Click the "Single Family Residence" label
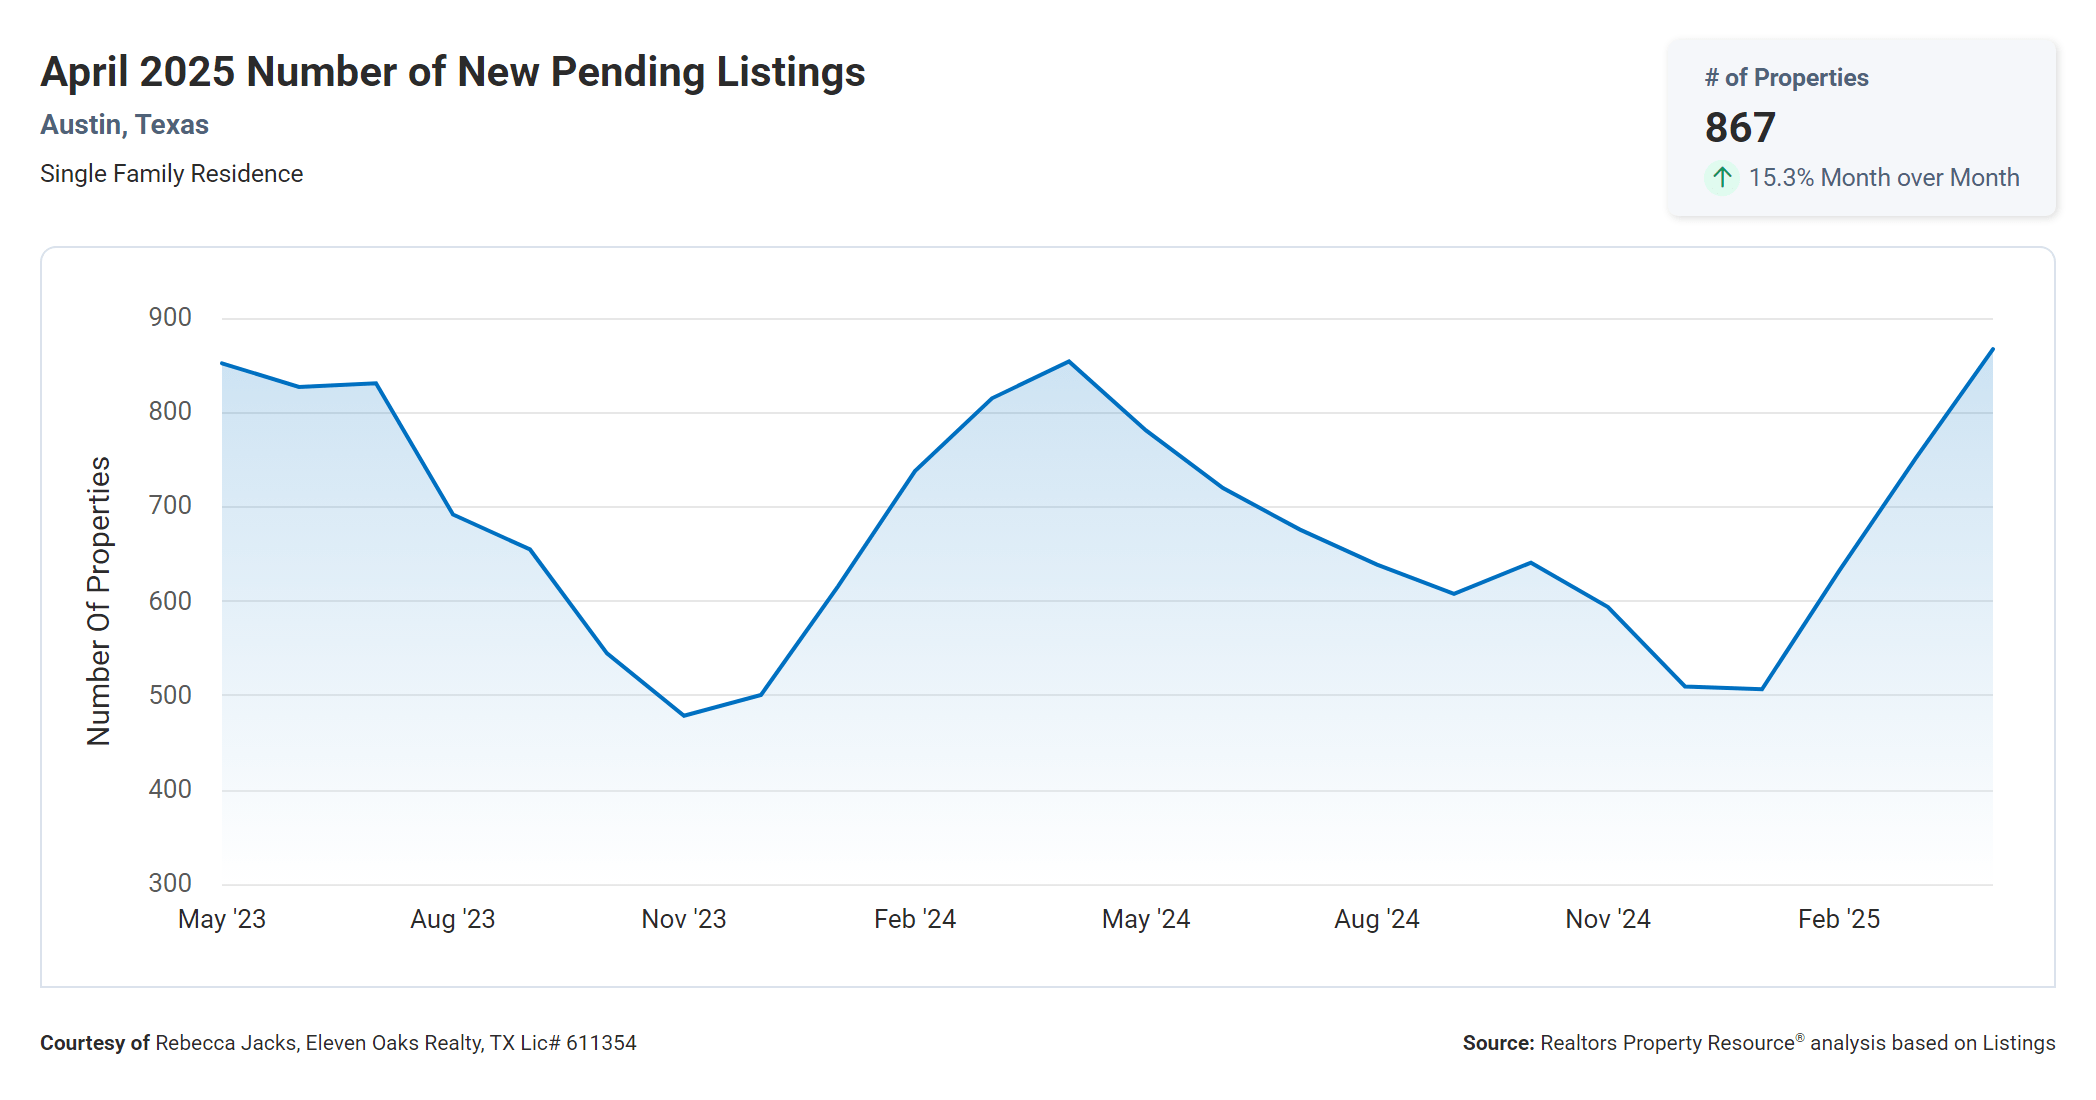This screenshot has height=1100, width=2096. (171, 174)
